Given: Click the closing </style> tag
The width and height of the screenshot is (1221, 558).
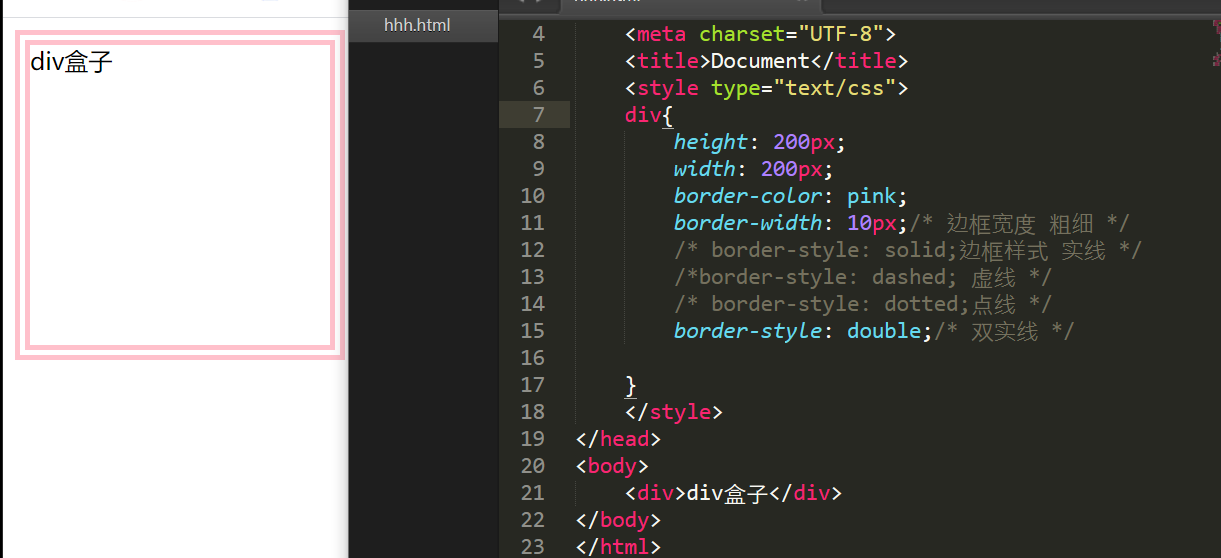Looking at the screenshot, I should [674, 412].
